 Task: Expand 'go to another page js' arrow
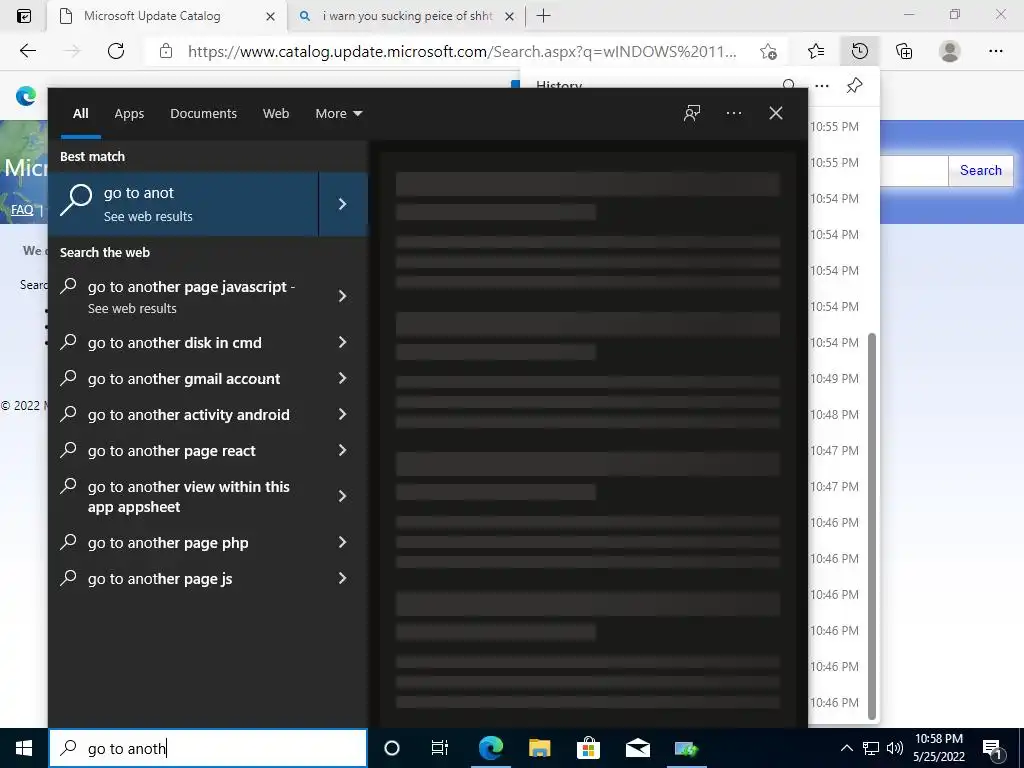[343, 578]
